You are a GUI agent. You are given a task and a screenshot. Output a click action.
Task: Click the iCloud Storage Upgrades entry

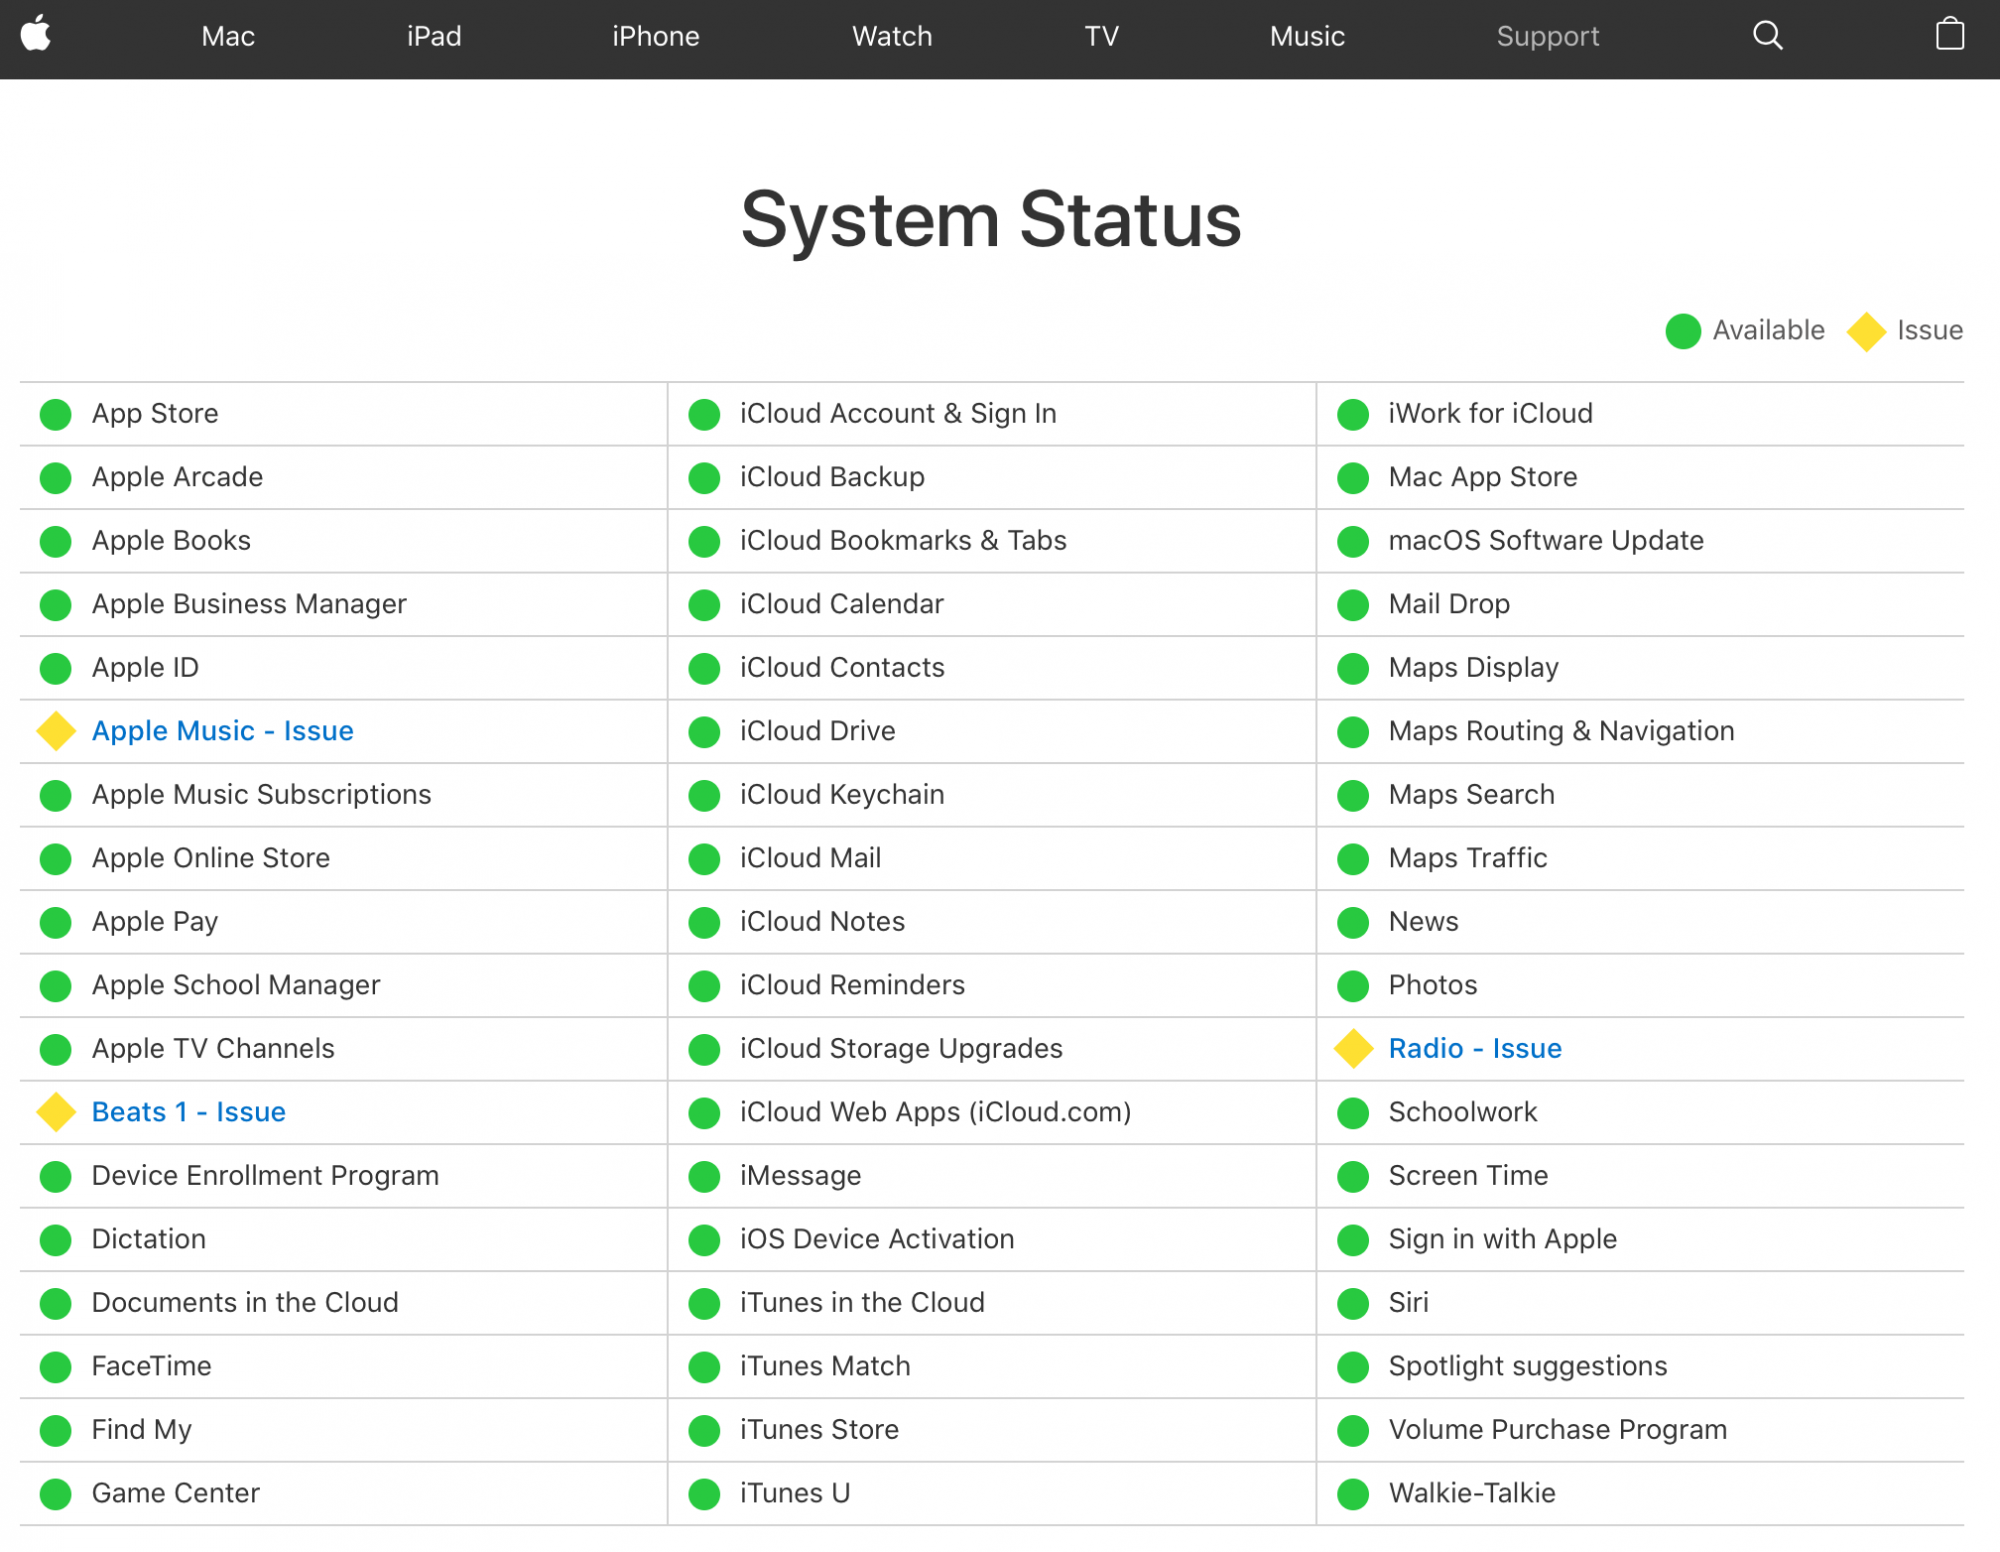(901, 1048)
